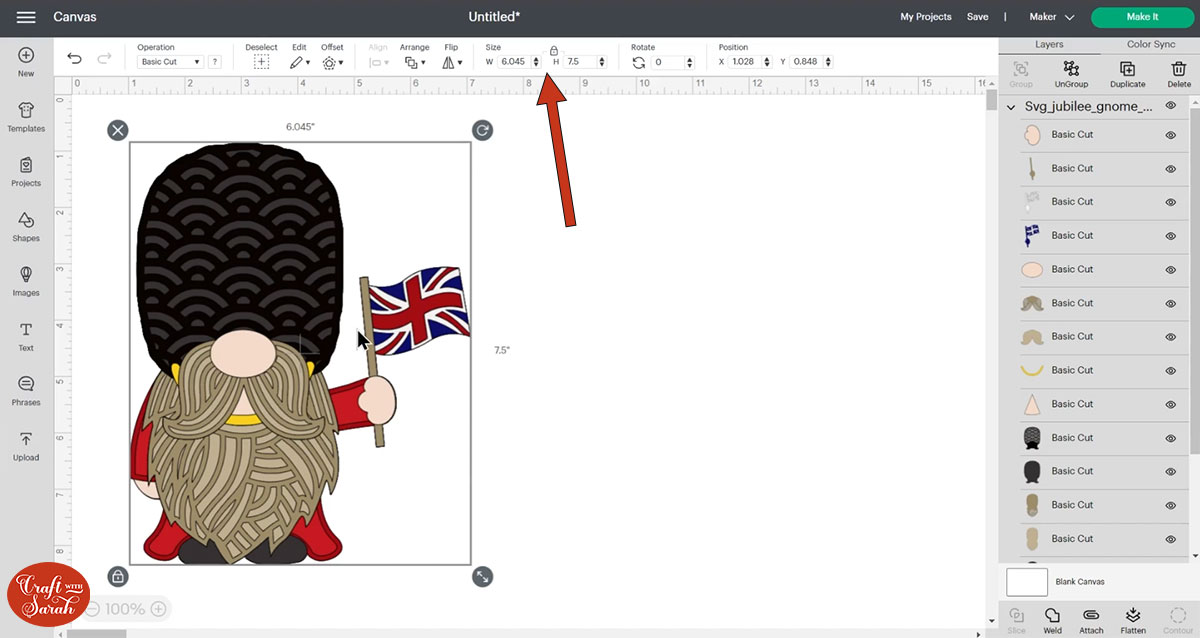Open the Images library

tap(26, 282)
